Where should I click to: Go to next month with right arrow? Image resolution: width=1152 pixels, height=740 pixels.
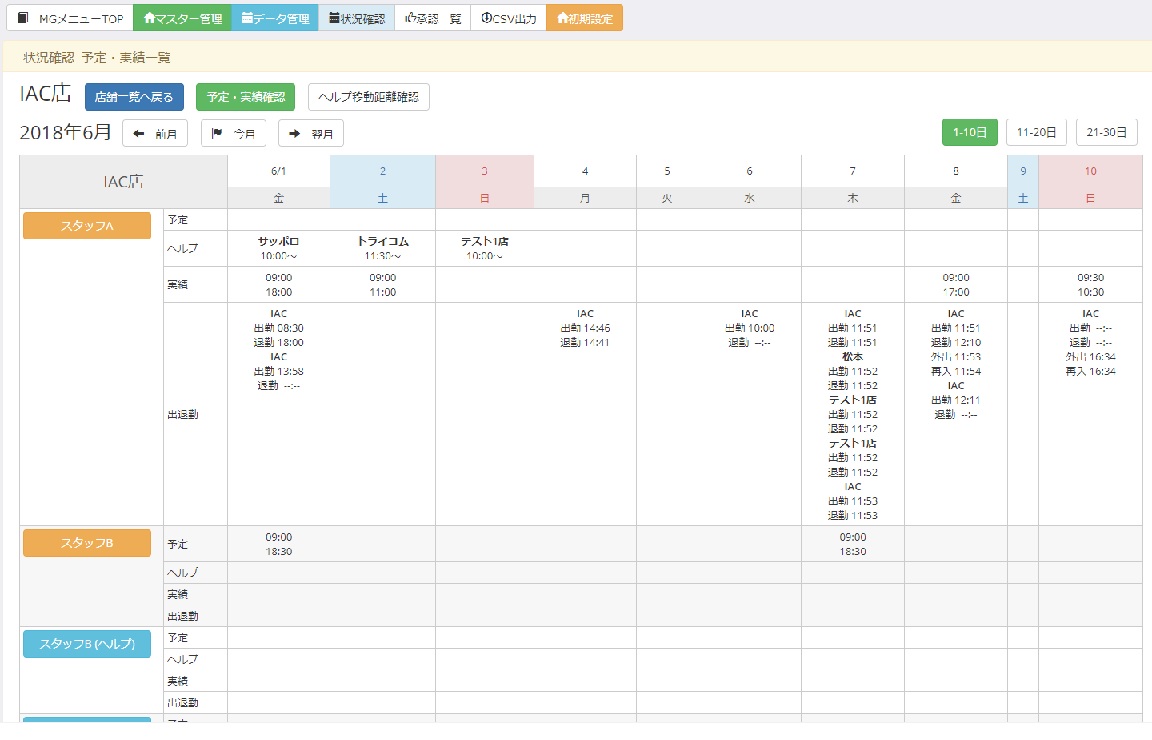295,133
